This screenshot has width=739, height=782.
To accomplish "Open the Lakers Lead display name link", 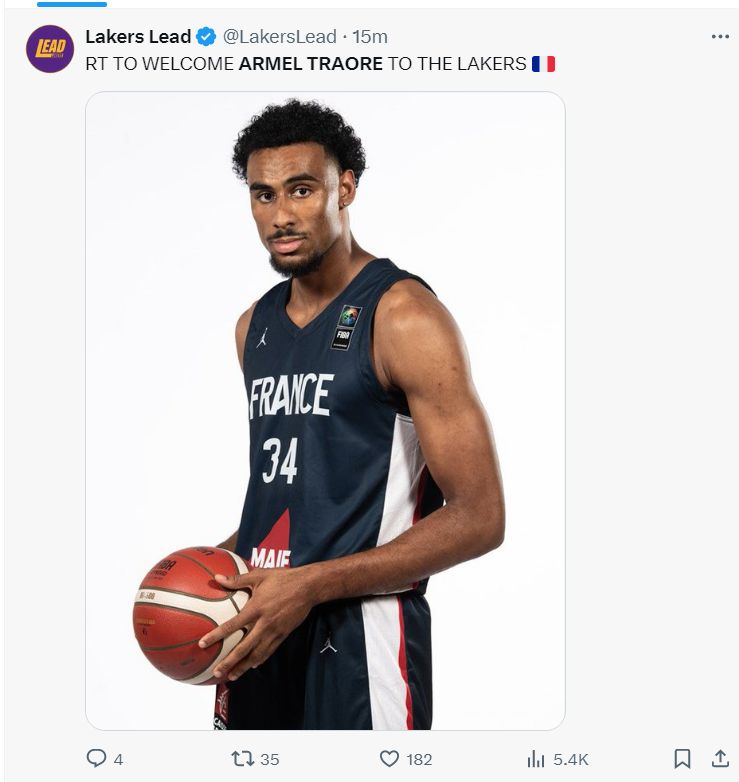I will [138, 36].
